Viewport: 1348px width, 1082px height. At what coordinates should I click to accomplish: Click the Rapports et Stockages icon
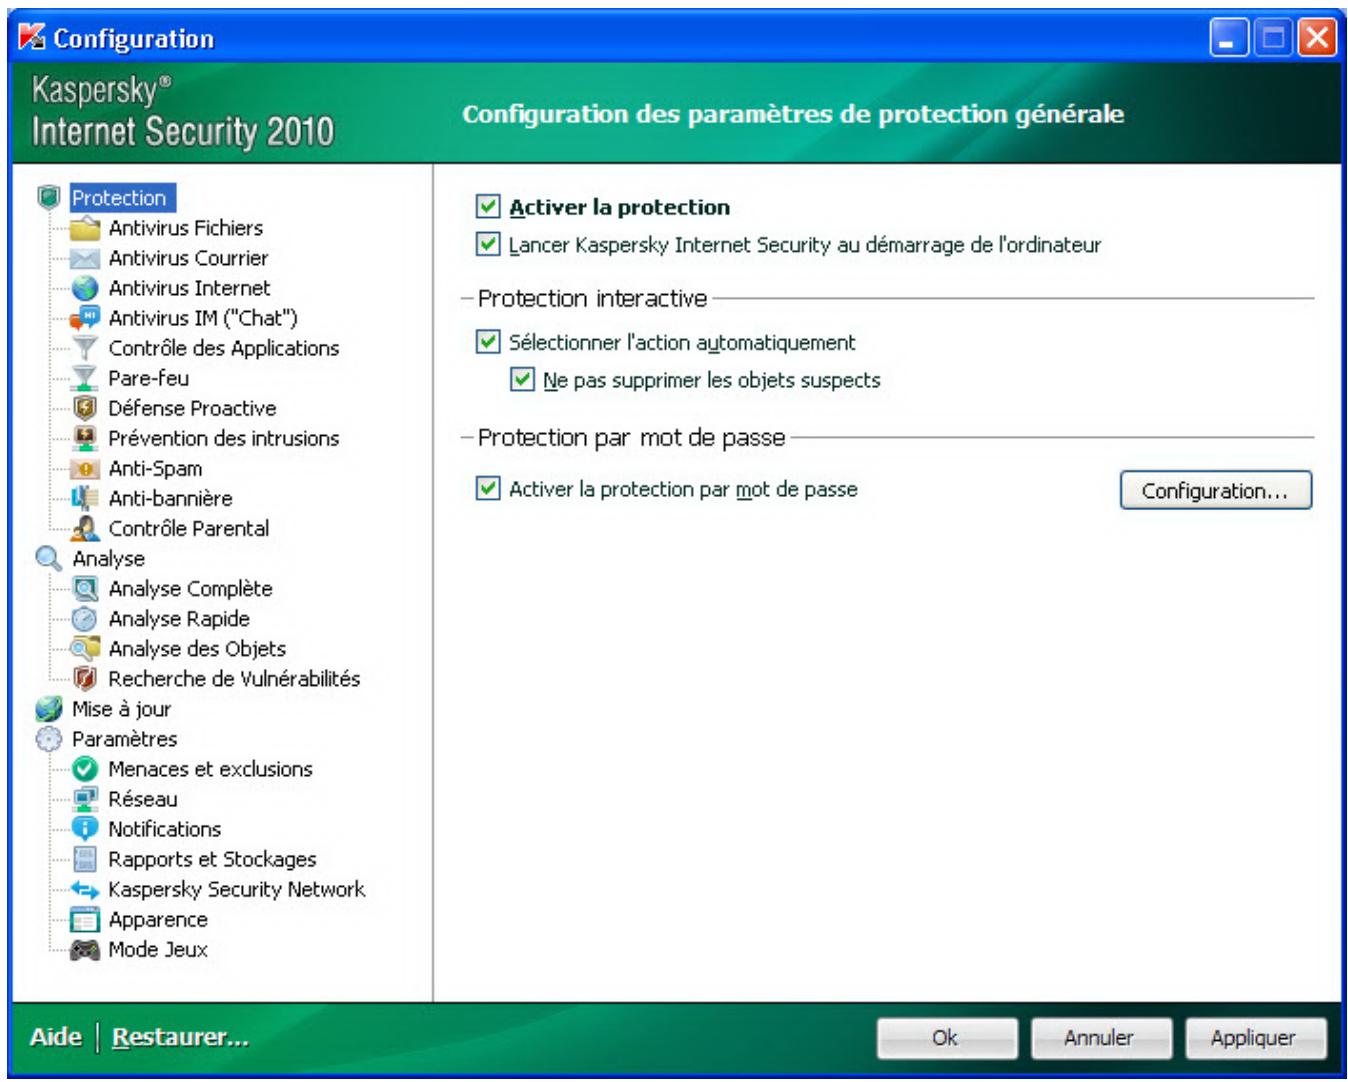85,859
